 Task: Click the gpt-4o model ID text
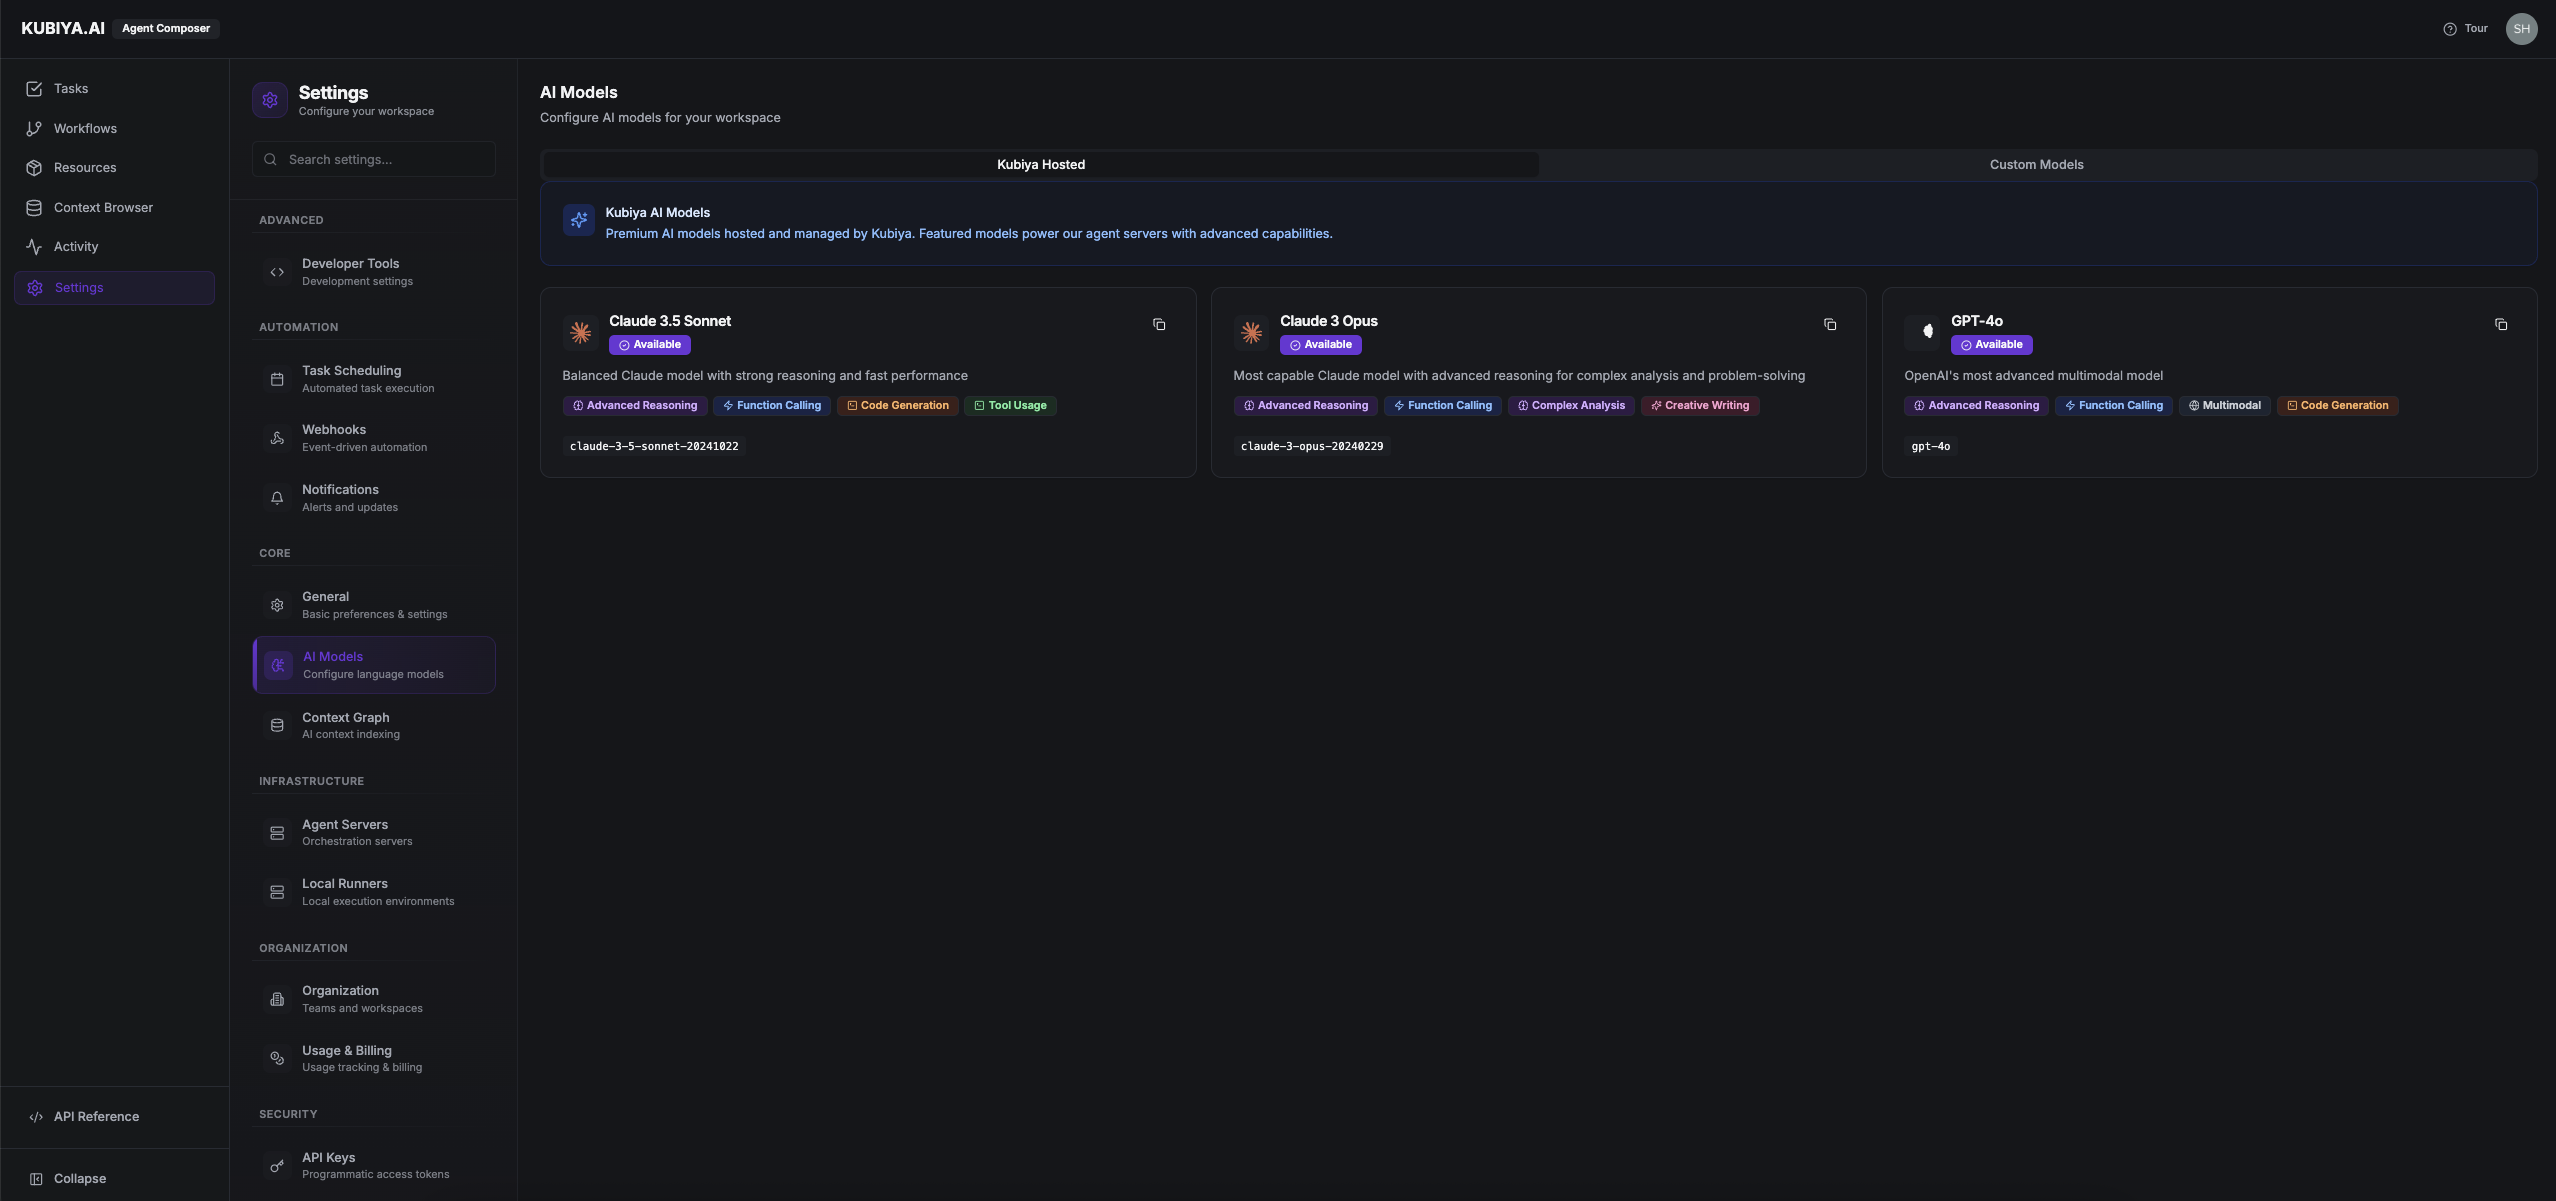(1930, 447)
